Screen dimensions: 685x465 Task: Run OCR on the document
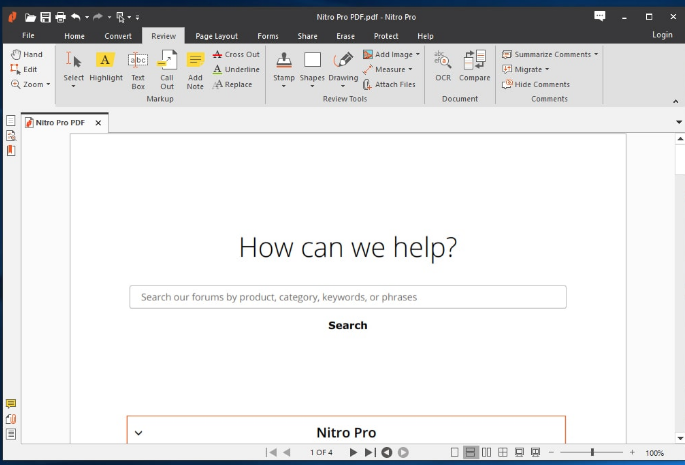pyautogui.click(x=443, y=66)
